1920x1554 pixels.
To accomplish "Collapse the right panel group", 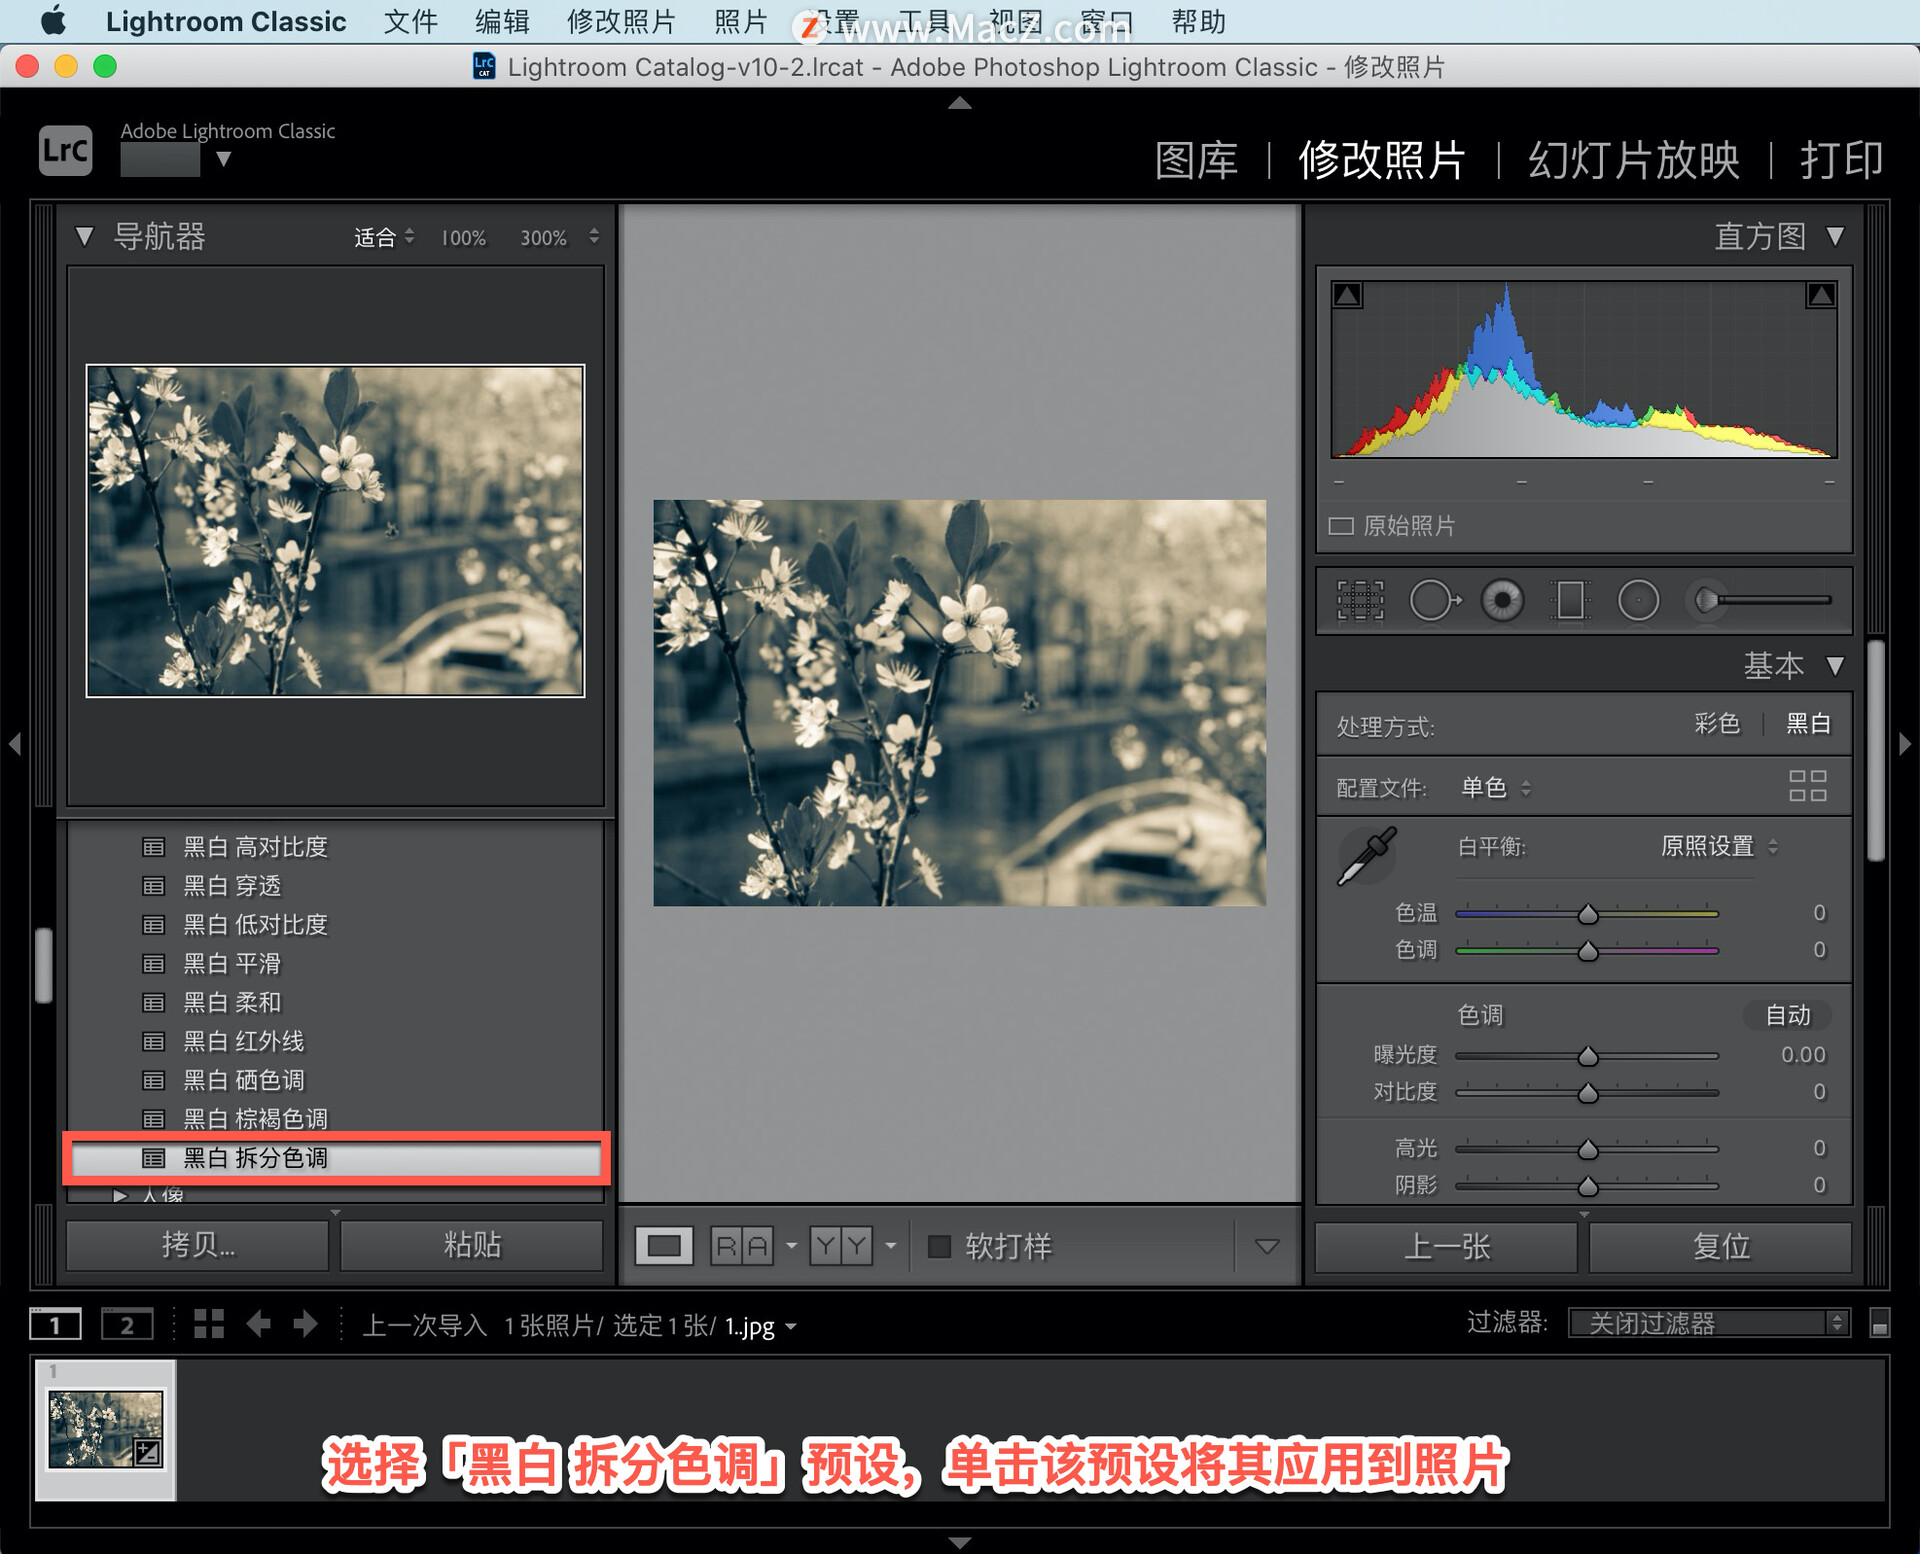I will click(x=1905, y=744).
